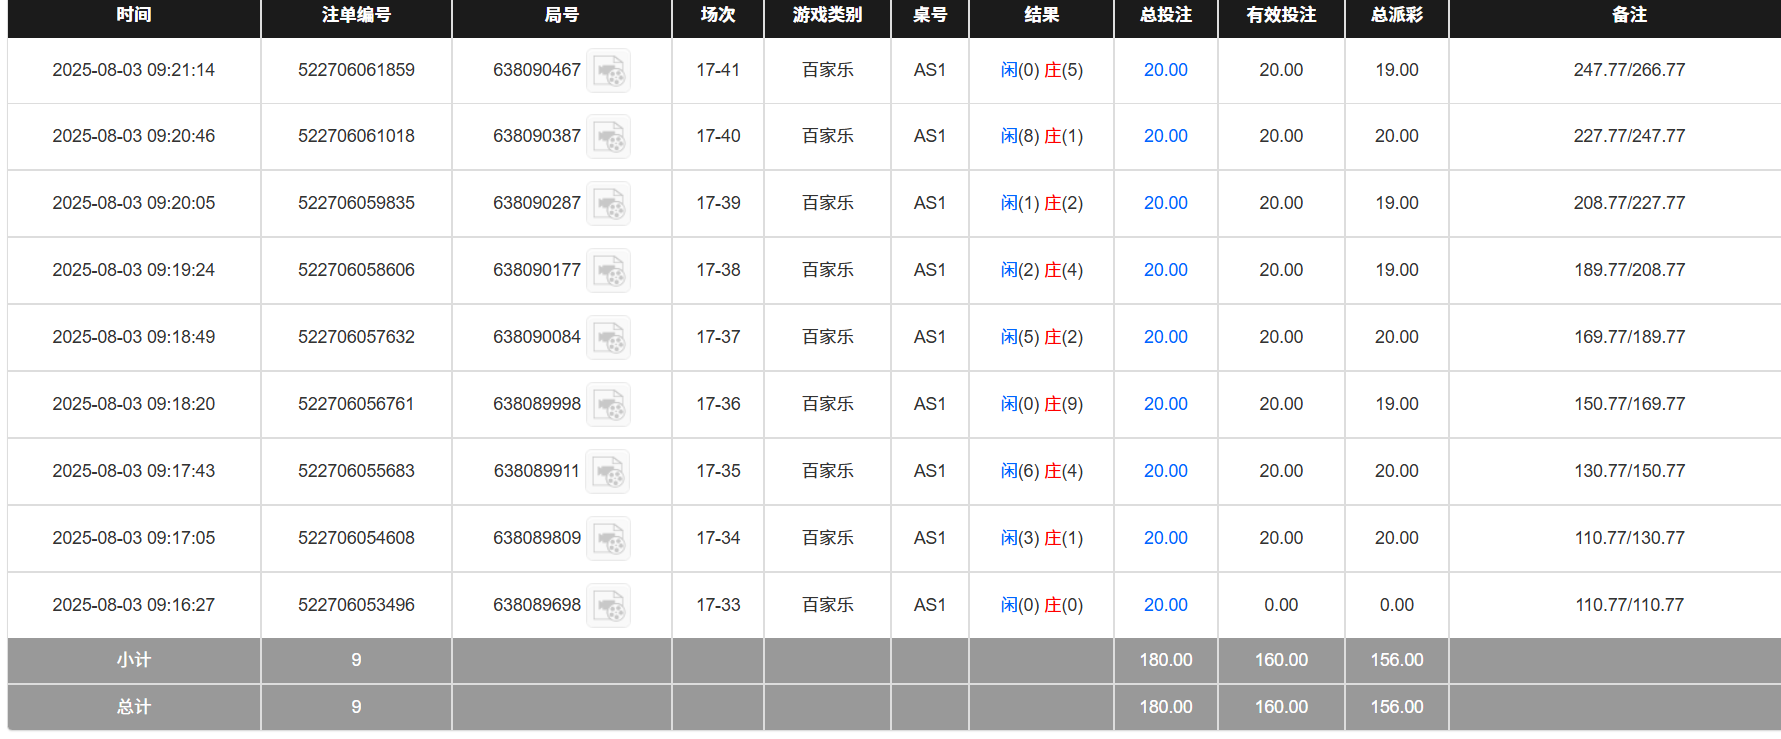Image resolution: width=1781 pixels, height=739 pixels.
Task: Click replay icon beside round 638090287
Action: click(x=608, y=204)
